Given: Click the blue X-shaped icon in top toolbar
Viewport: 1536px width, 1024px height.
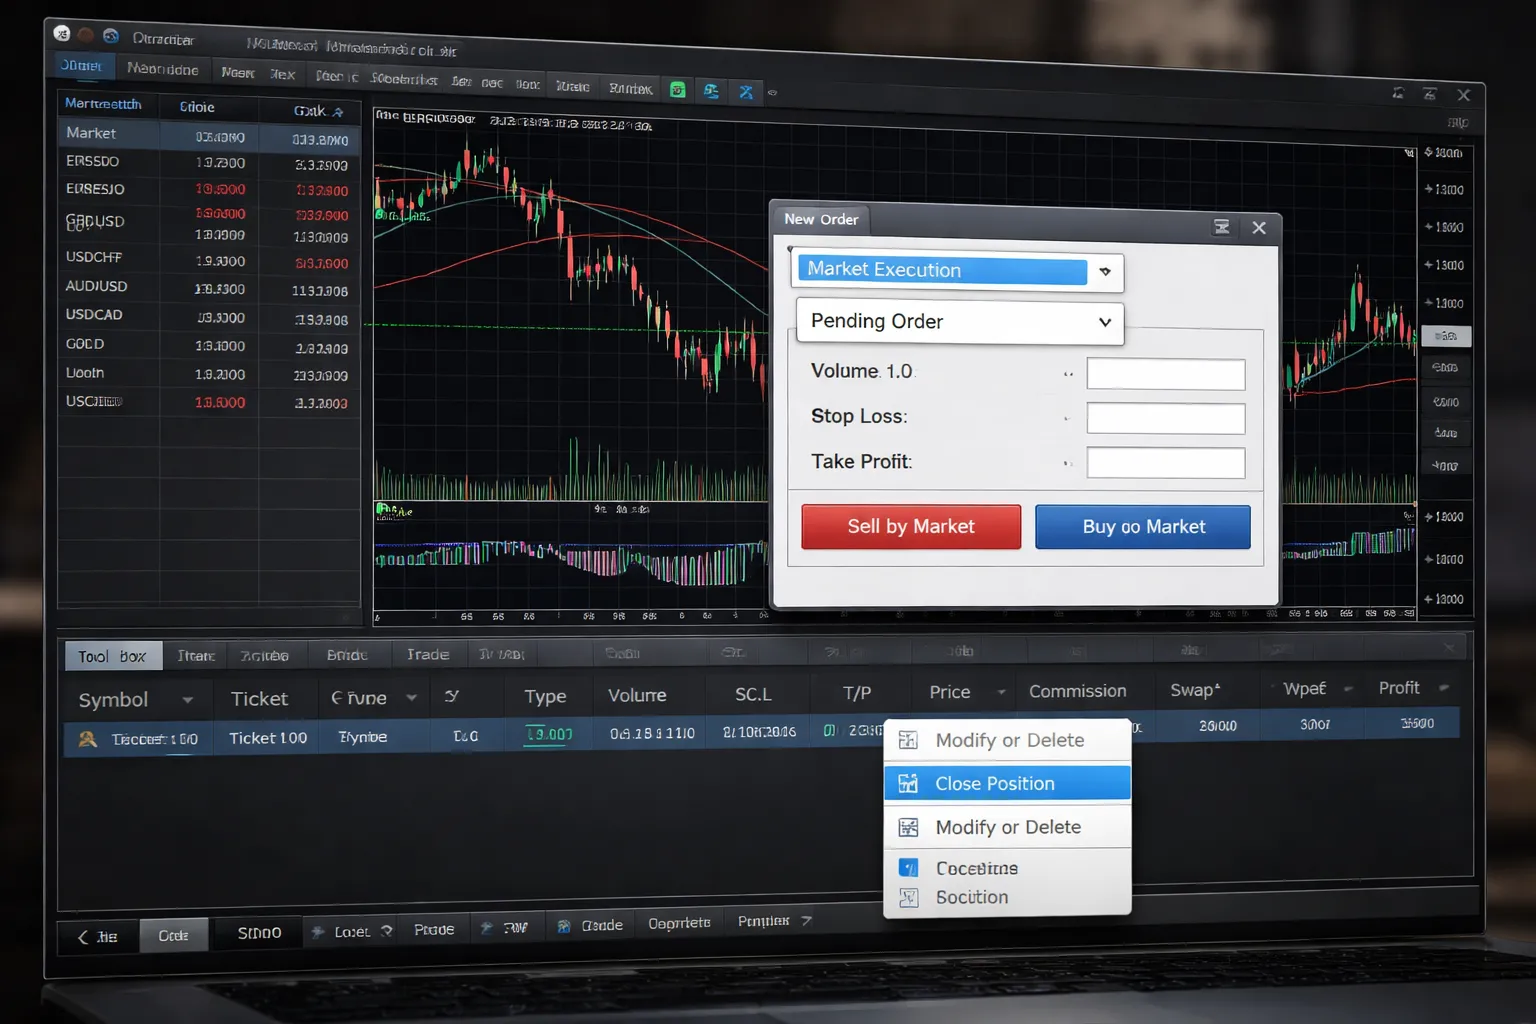Looking at the screenshot, I should [746, 92].
